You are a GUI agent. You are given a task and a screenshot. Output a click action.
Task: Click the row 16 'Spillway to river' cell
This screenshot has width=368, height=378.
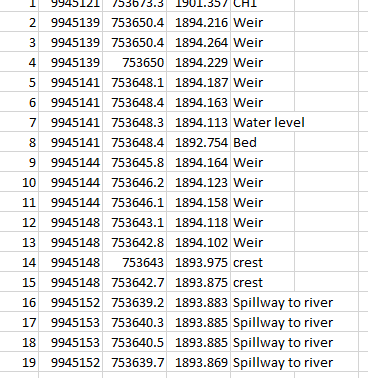pos(262,302)
